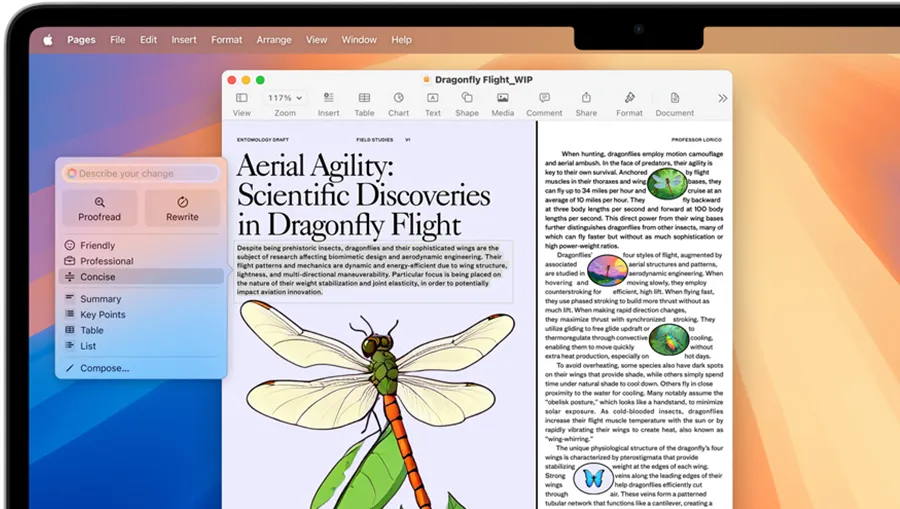Show the Document settings panel
Viewport: 900px width, 509px height.
pos(675,98)
